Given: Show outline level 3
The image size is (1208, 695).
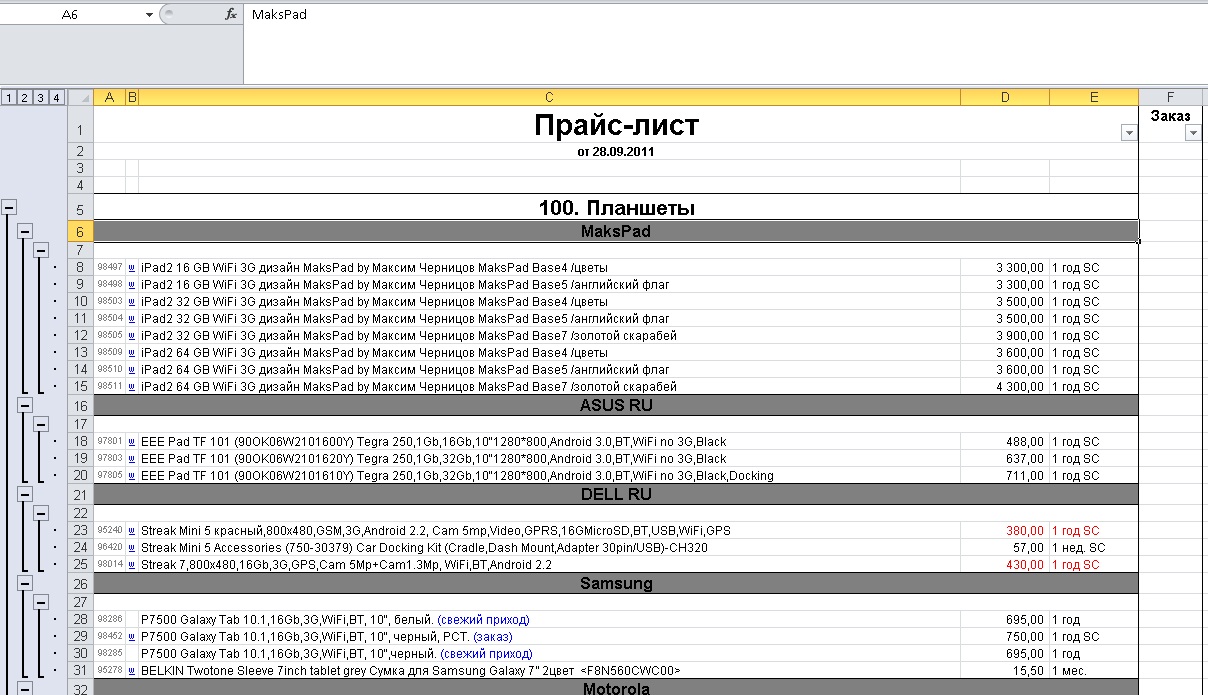Looking at the screenshot, I should (x=41, y=97).
